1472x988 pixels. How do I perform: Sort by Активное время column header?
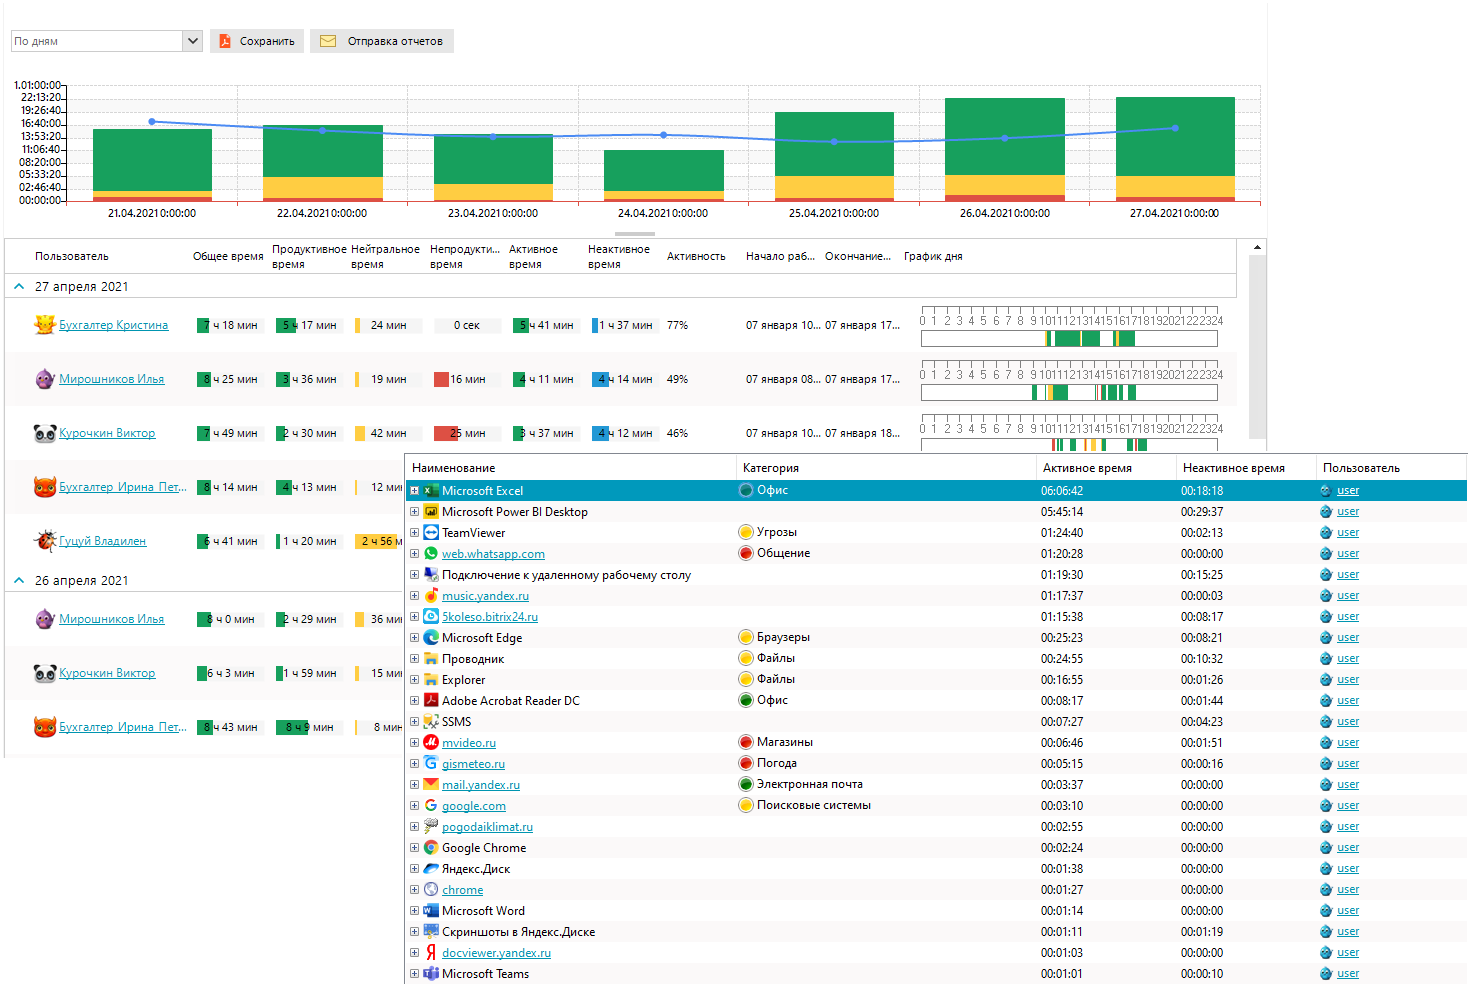pyautogui.click(x=1087, y=468)
